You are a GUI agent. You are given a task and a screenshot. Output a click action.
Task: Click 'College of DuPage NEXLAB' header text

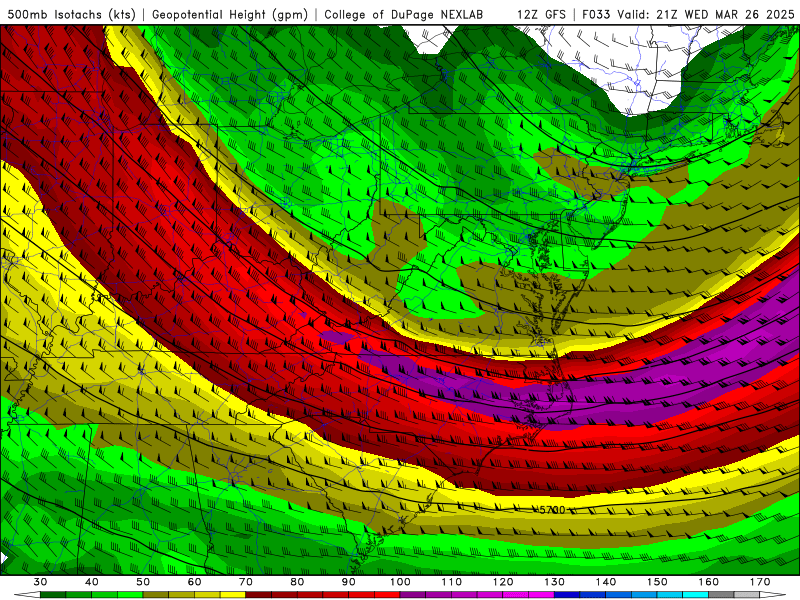[x=404, y=14]
